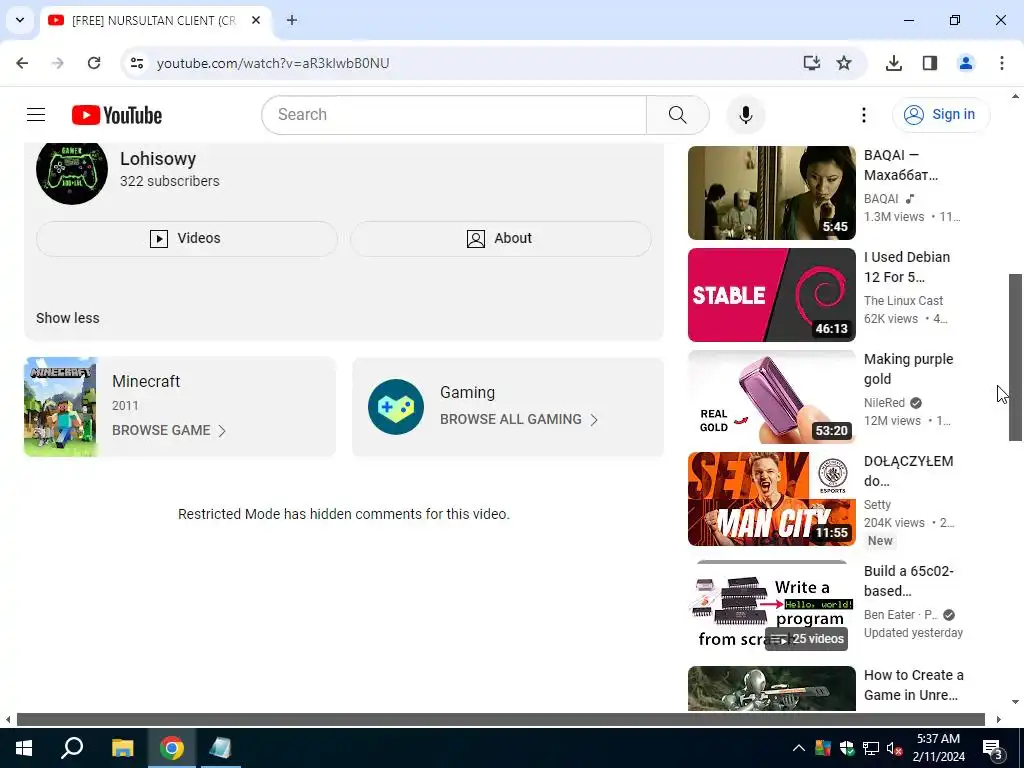Bookmark this tab with star icon

[x=844, y=63]
